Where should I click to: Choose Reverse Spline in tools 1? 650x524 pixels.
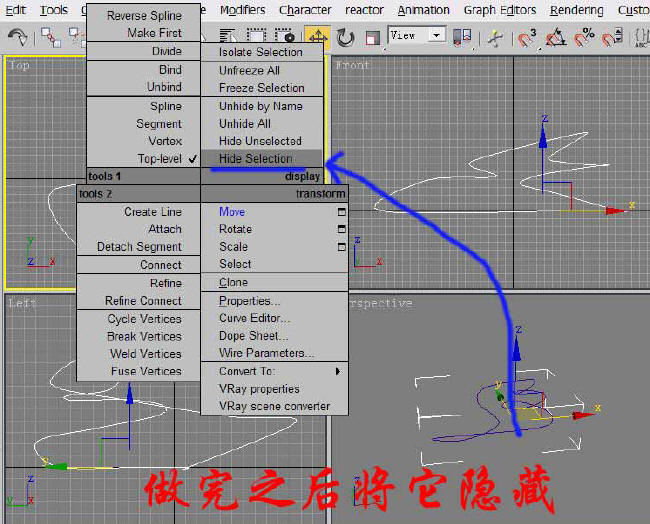144,16
